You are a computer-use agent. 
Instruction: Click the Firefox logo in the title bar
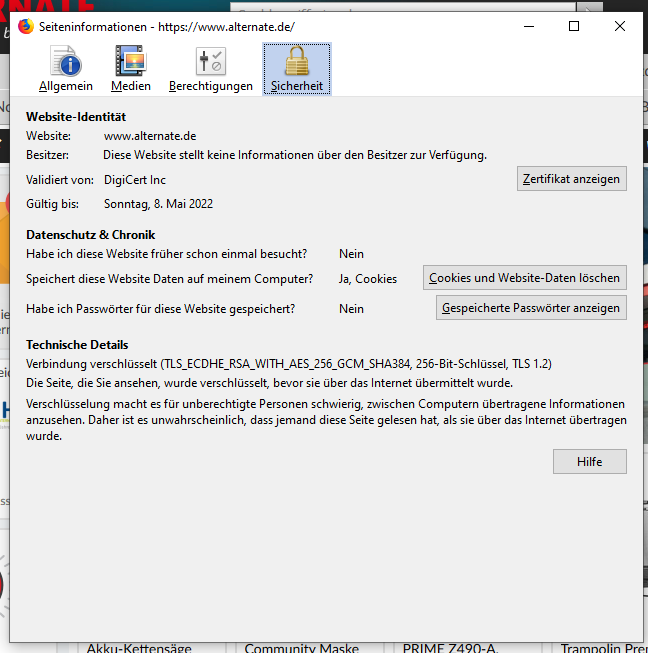pos(26,26)
